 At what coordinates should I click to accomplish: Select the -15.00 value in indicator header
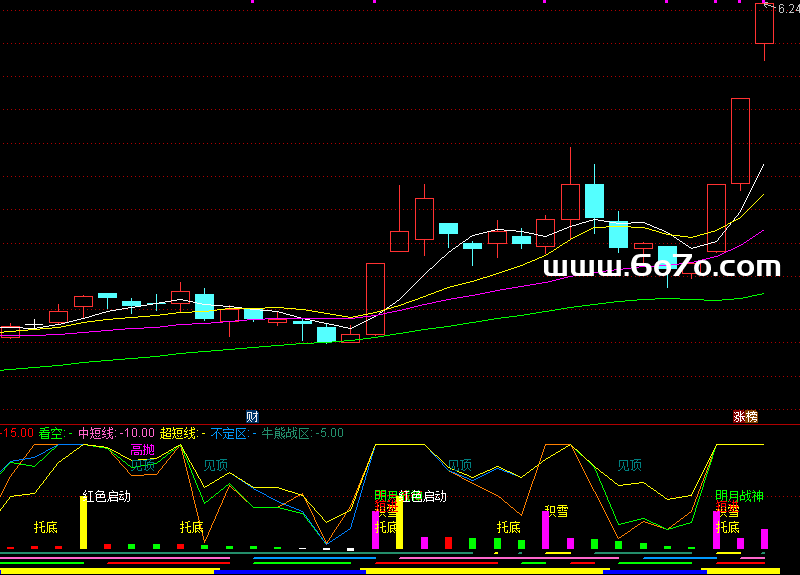tap(16, 433)
